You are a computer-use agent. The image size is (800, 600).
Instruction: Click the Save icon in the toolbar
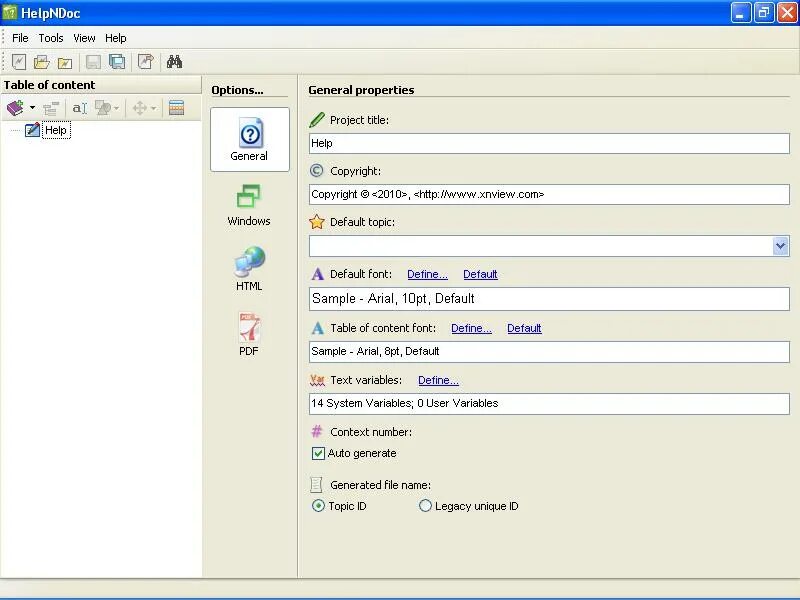(92, 62)
